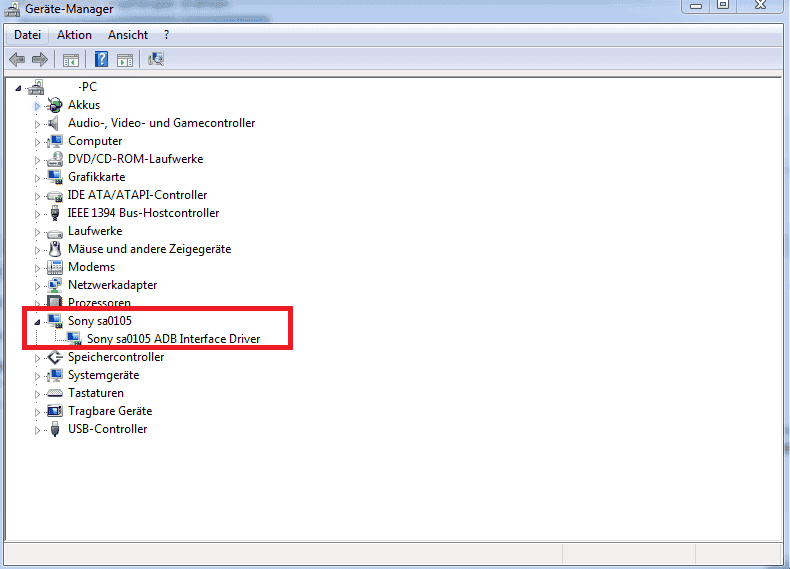Viewport: 790px width, 569px height.
Task: Click the Modems category icon
Action: [54, 267]
